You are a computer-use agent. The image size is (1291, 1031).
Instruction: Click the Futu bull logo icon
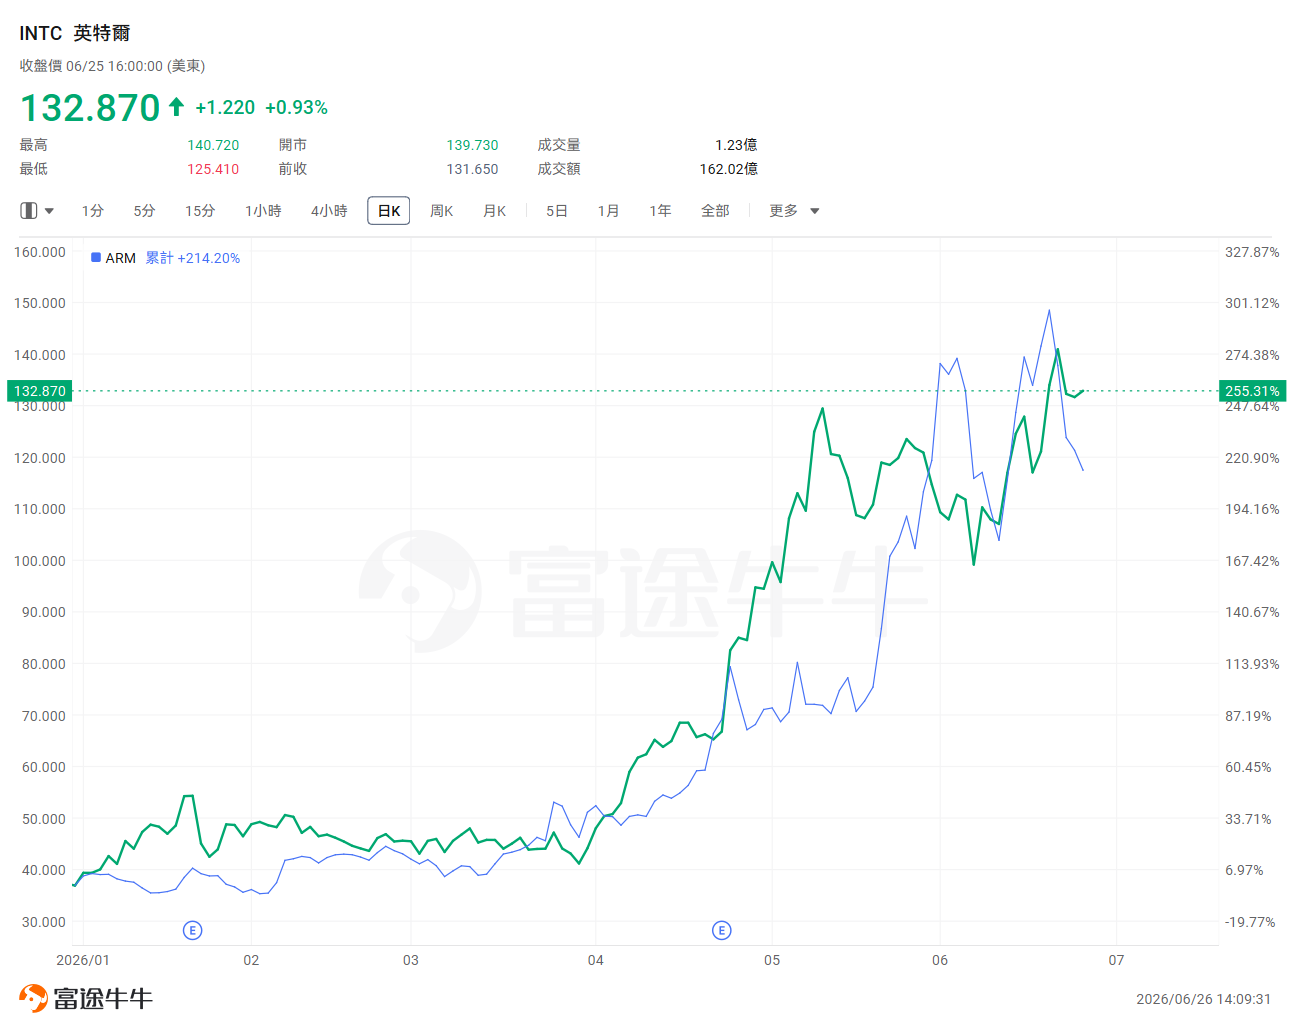(33, 998)
